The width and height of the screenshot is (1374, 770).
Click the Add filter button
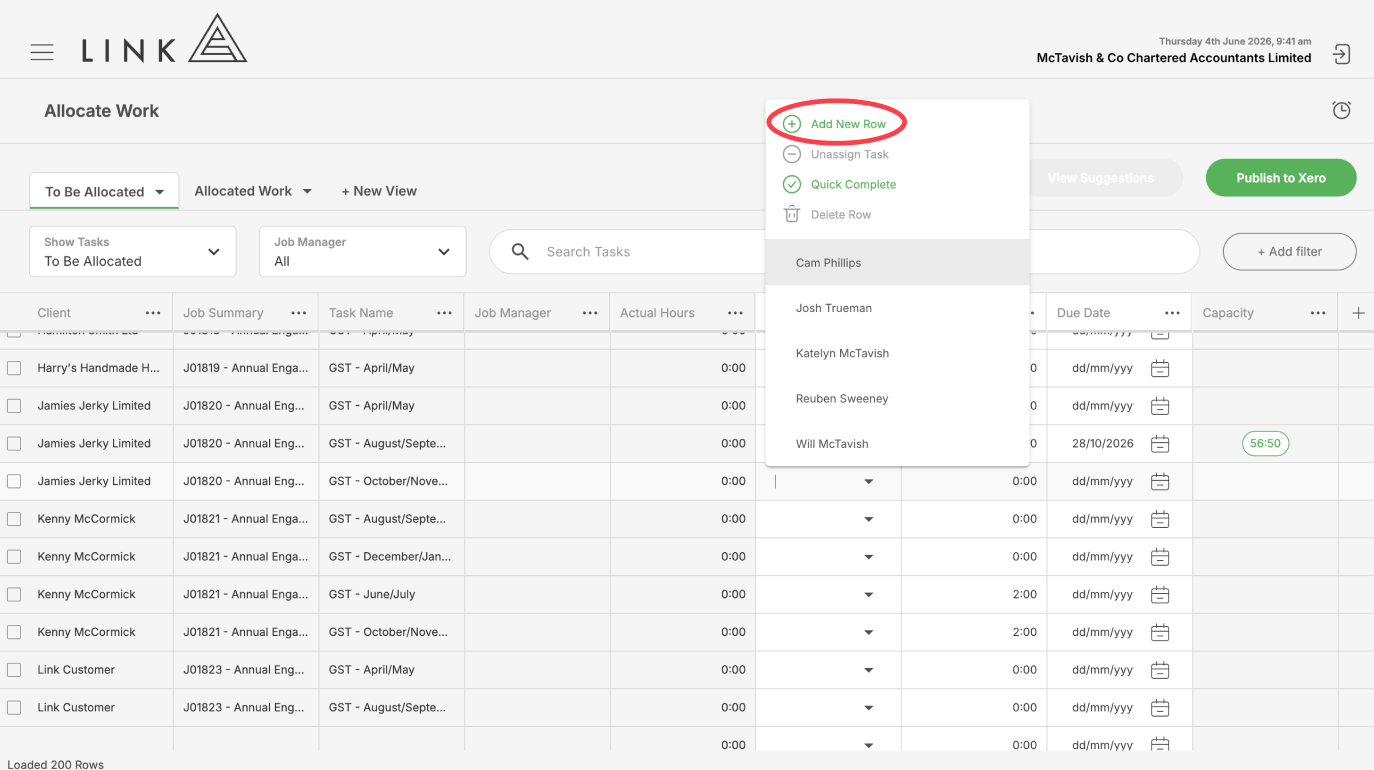tap(1289, 252)
